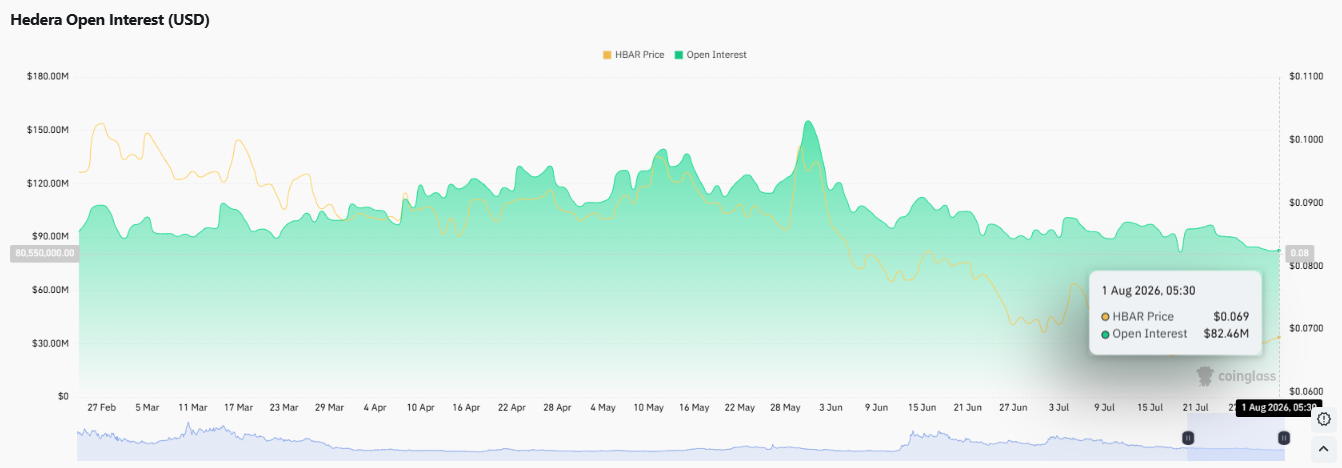1342x468 pixels.
Task: Click the scroll-to-top chevron button
Action: point(1323,448)
